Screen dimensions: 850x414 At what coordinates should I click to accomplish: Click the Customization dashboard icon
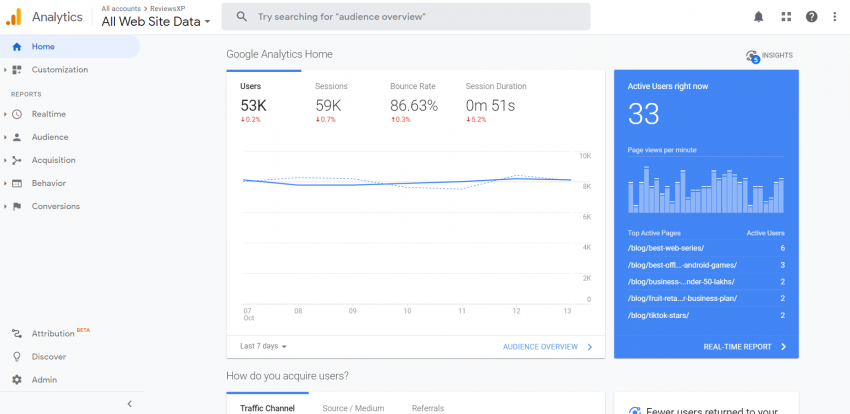click(x=17, y=70)
